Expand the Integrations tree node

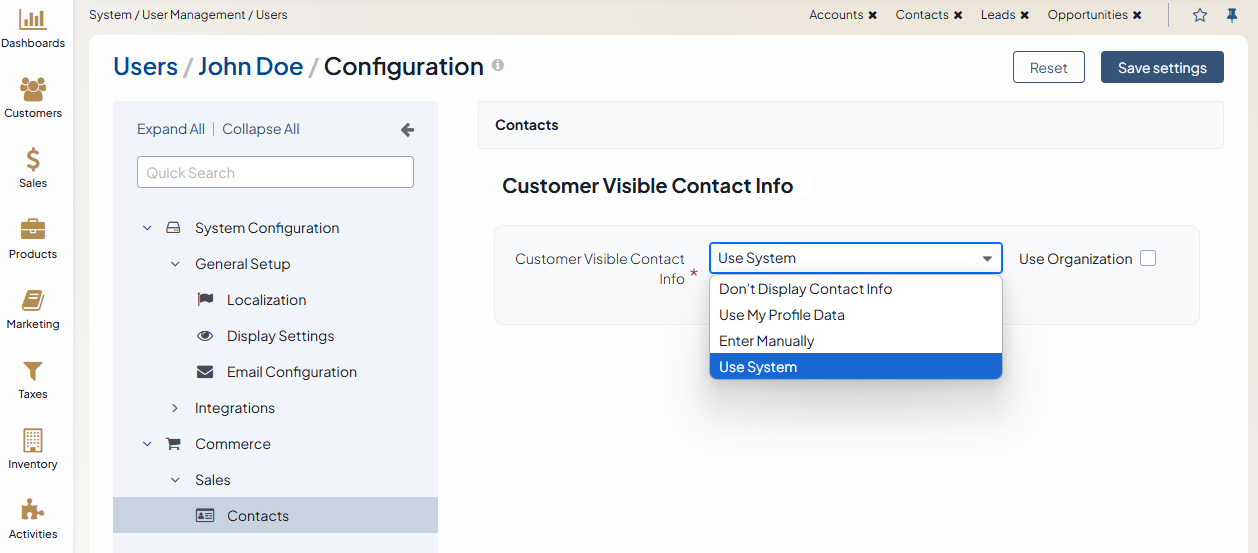(x=175, y=408)
